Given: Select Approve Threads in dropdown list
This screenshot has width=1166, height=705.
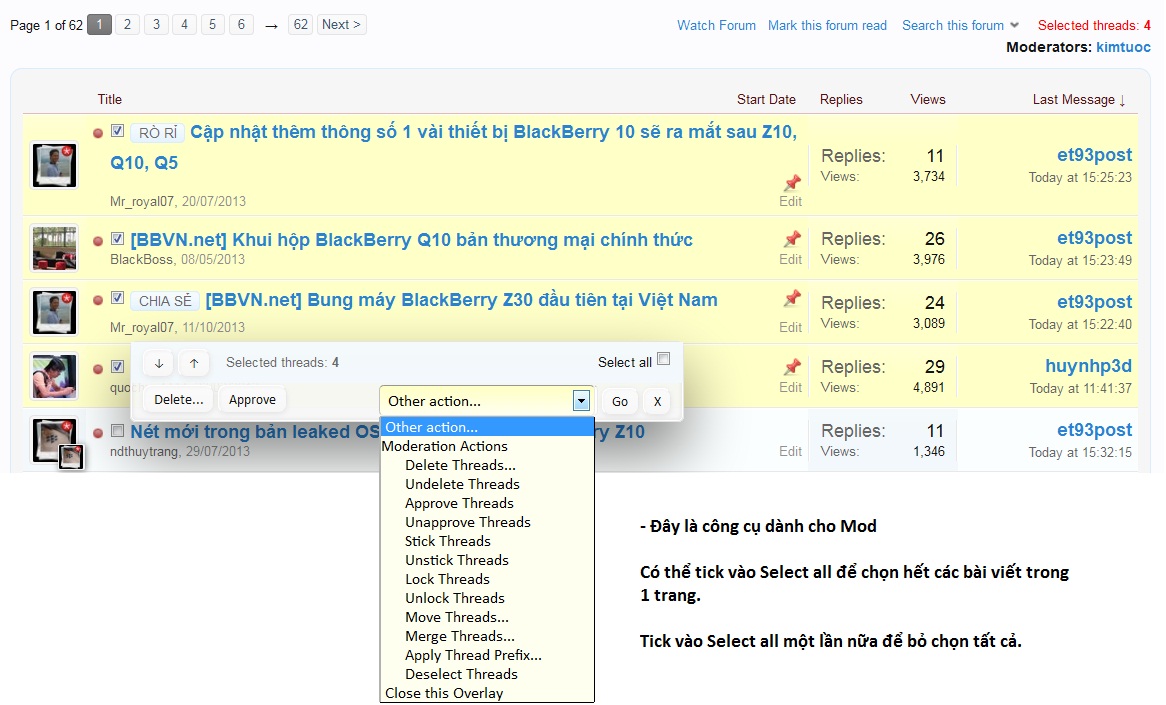Looking at the screenshot, I should (460, 503).
